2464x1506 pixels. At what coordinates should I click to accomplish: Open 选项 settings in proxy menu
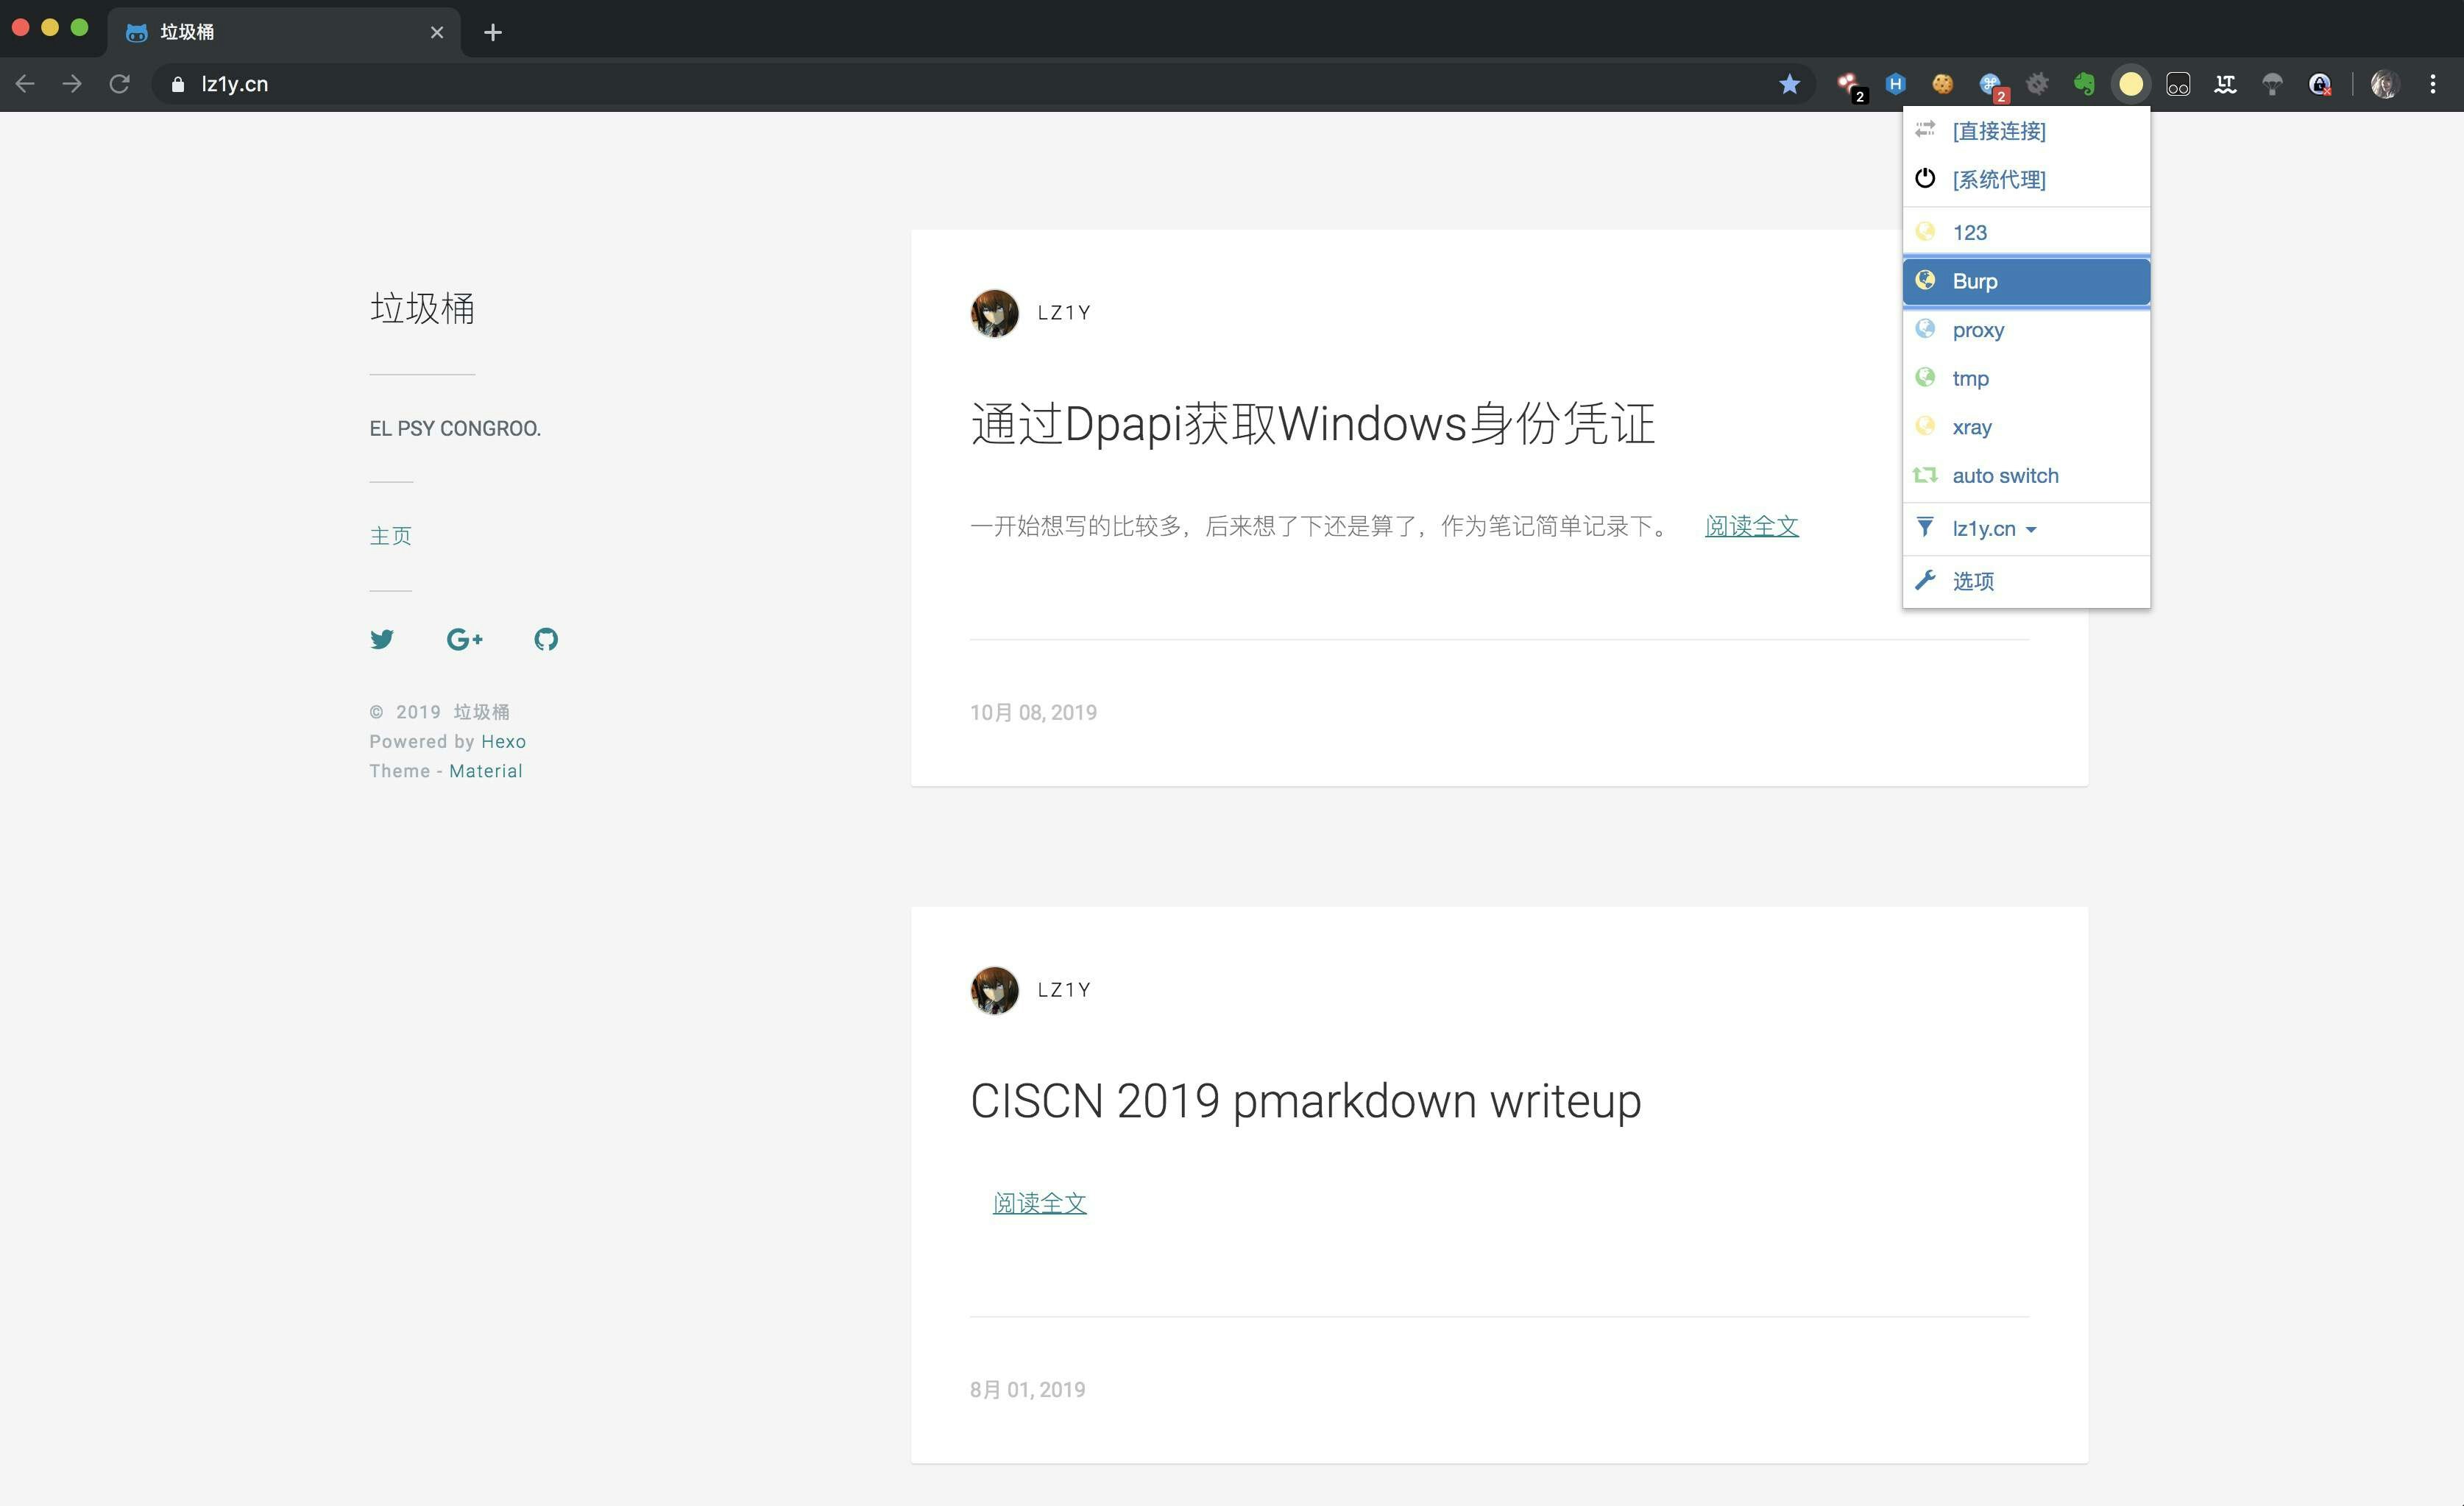click(1972, 581)
